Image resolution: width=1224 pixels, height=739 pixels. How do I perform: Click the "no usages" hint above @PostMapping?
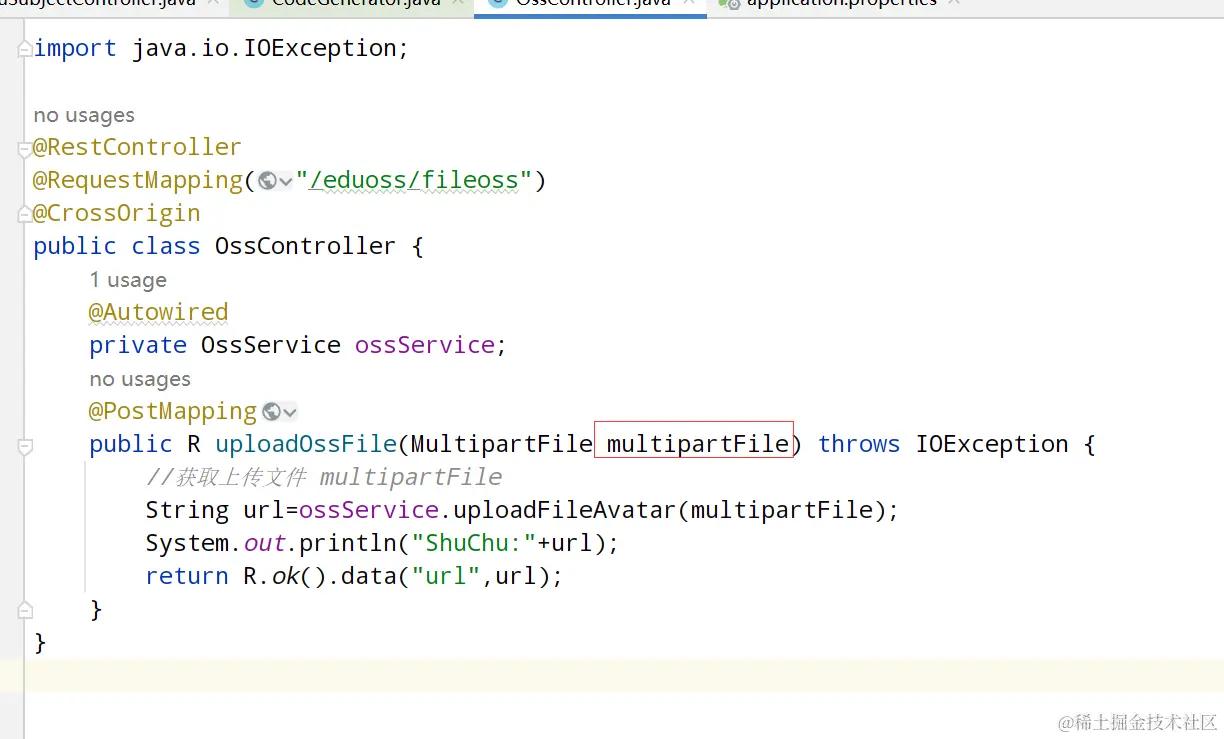pos(140,379)
